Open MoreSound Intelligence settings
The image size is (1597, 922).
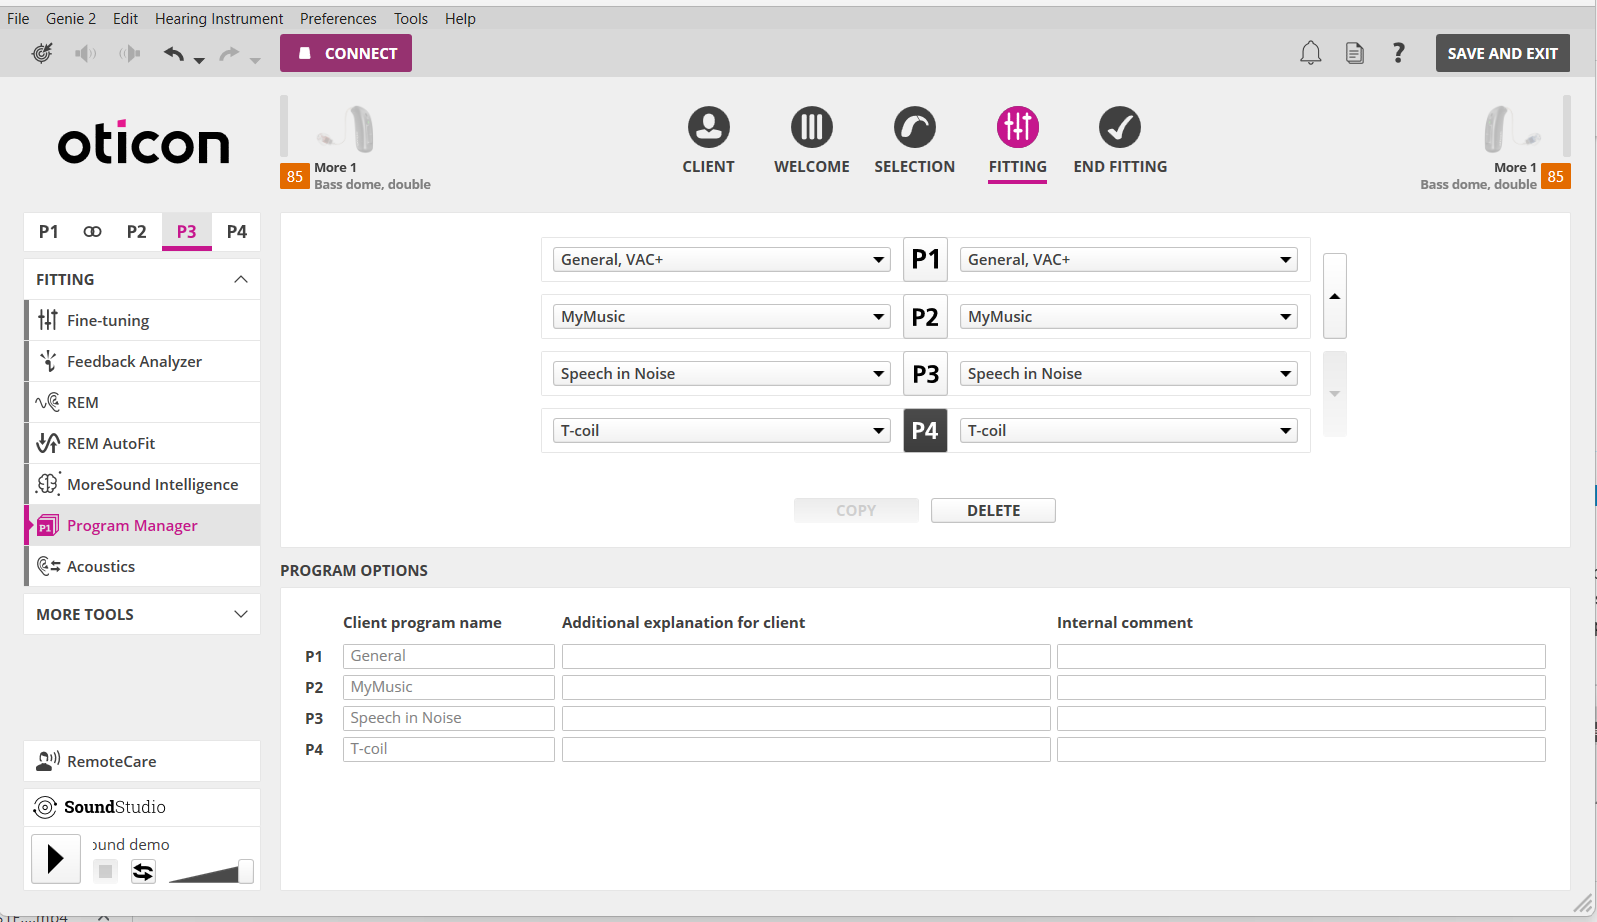coord(142,484)
